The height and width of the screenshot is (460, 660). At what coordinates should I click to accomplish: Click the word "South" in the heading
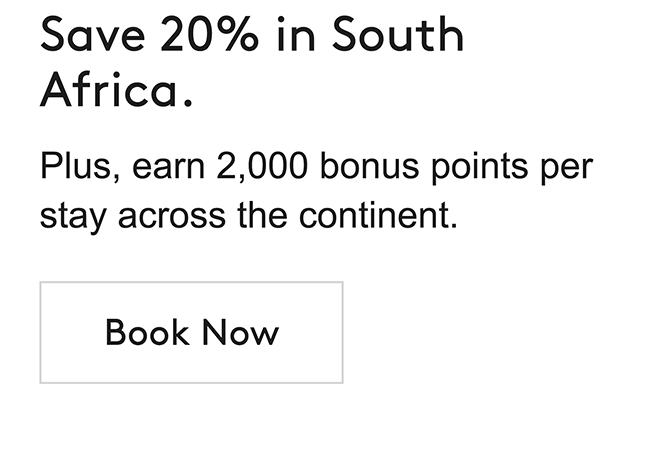(397, 36)
